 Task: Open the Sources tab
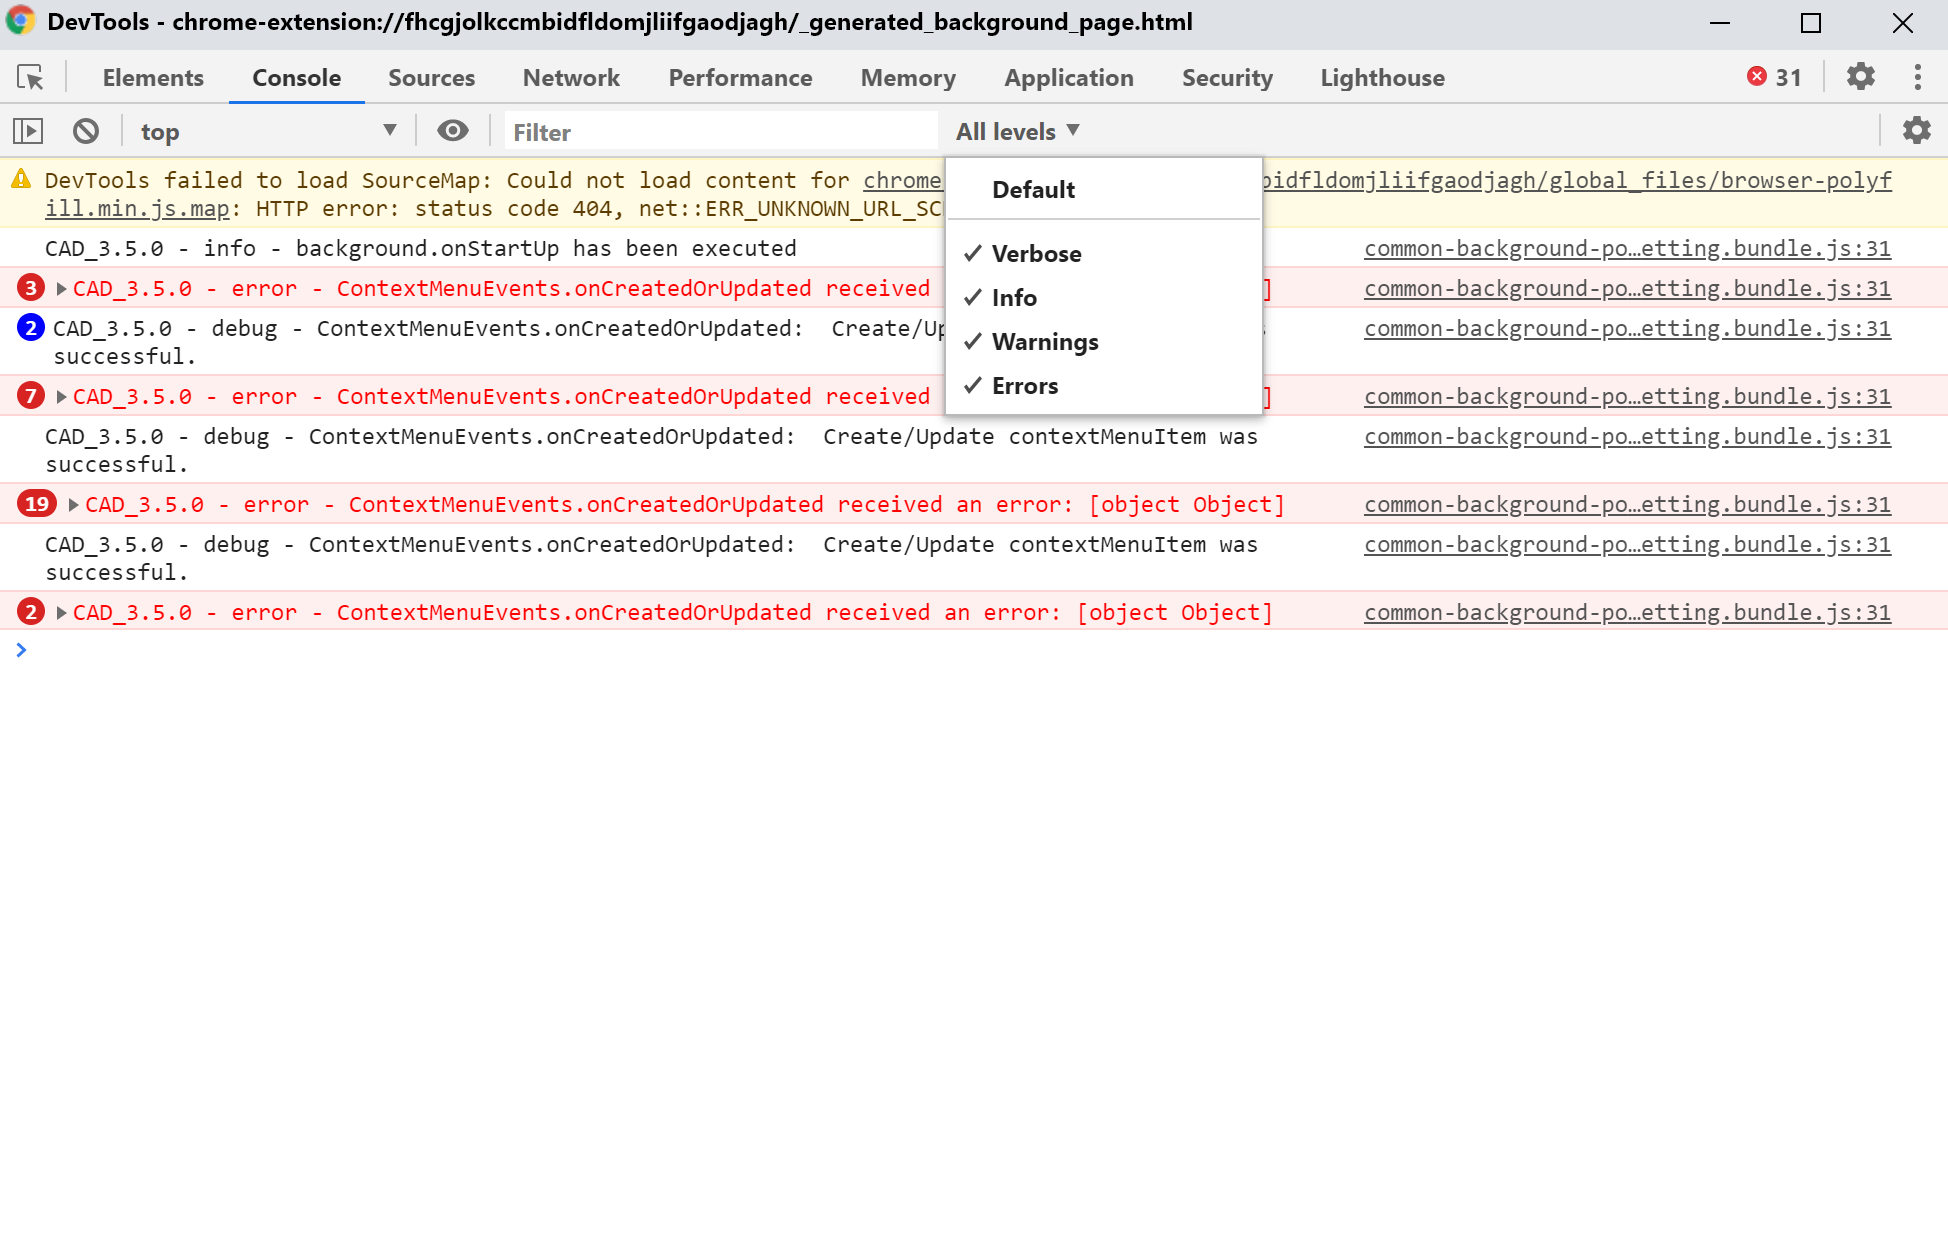coord(431,78)
